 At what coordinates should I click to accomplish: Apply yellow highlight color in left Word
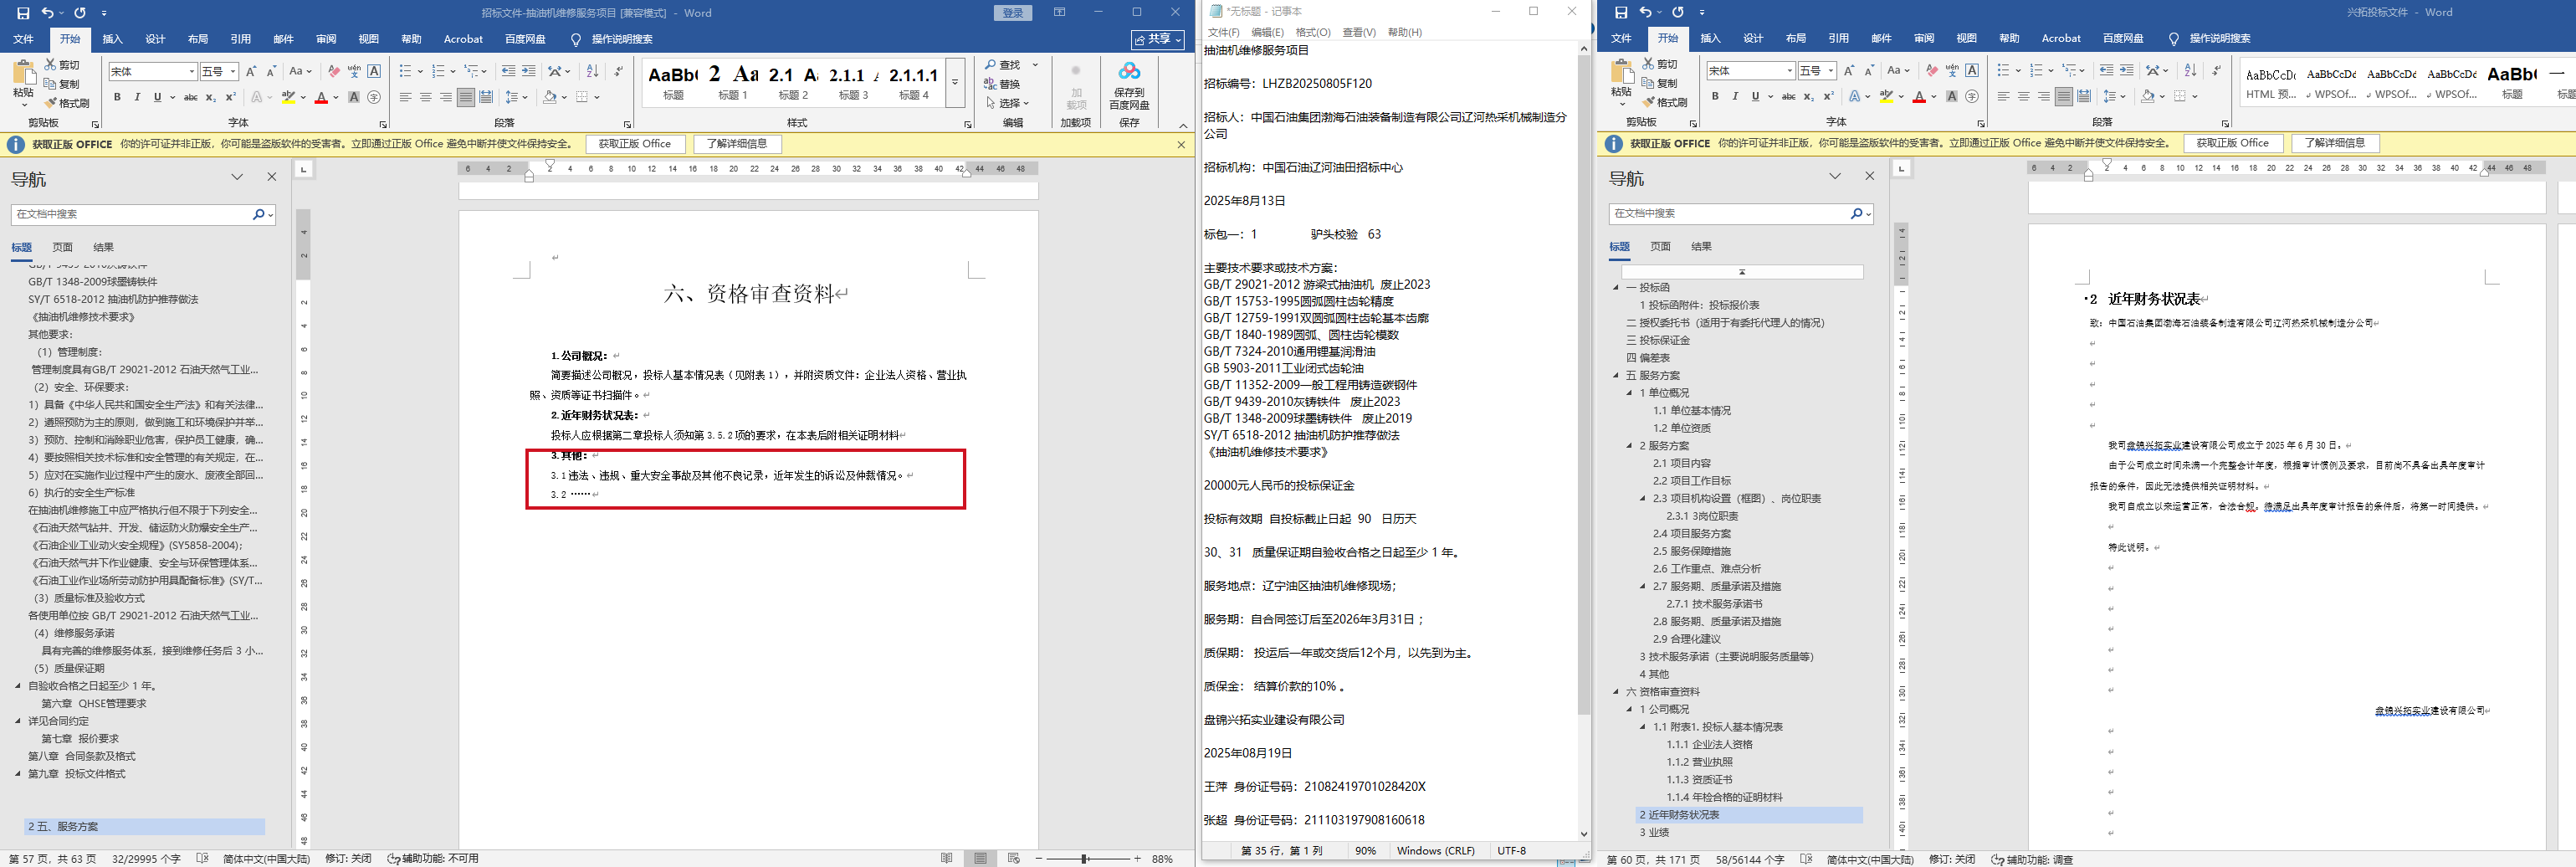[x=288, y=97]
